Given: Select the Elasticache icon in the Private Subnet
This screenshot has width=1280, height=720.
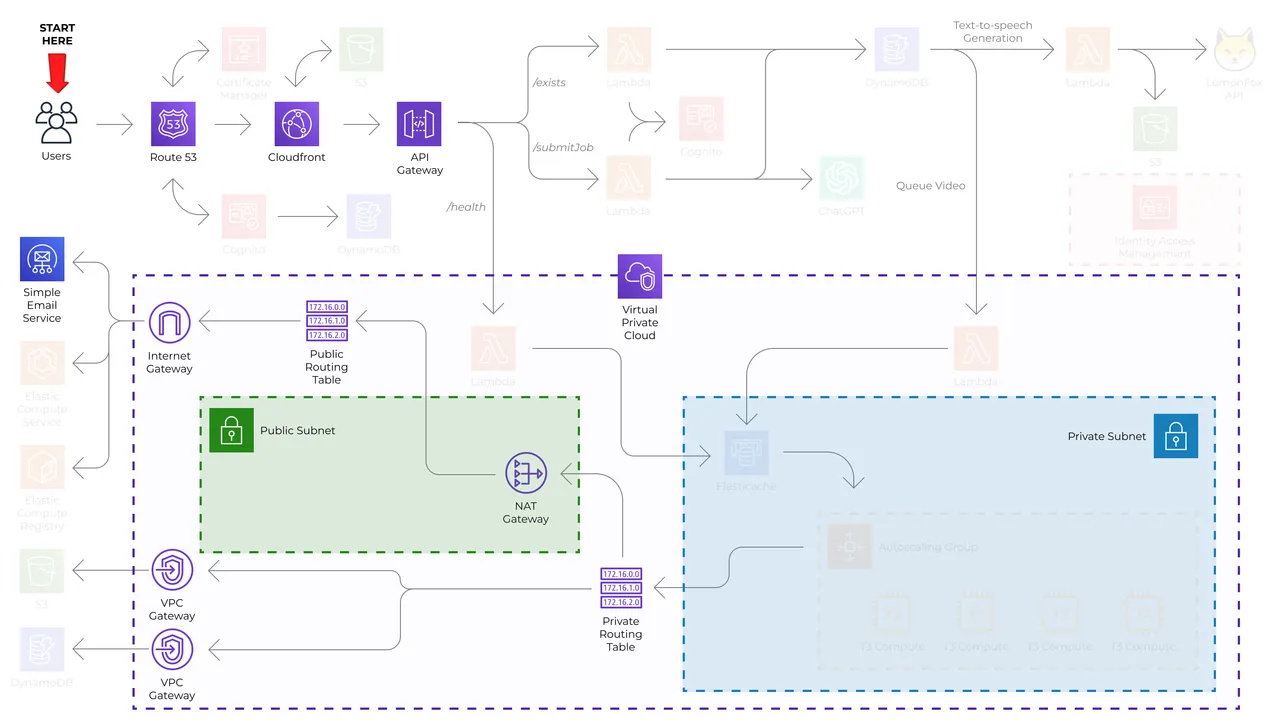Looking at the screenshot, I should (x=746, y=453).
